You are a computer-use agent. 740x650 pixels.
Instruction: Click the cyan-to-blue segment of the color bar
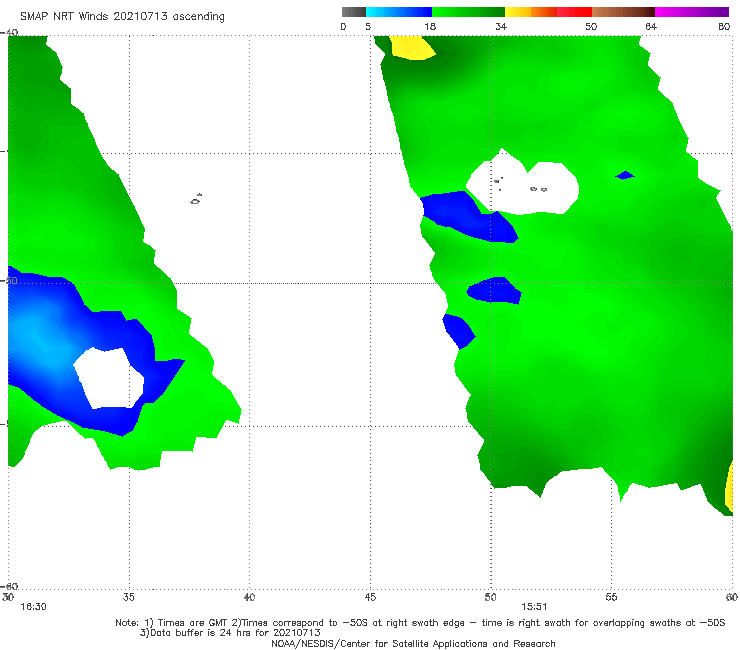click(399, 12)
